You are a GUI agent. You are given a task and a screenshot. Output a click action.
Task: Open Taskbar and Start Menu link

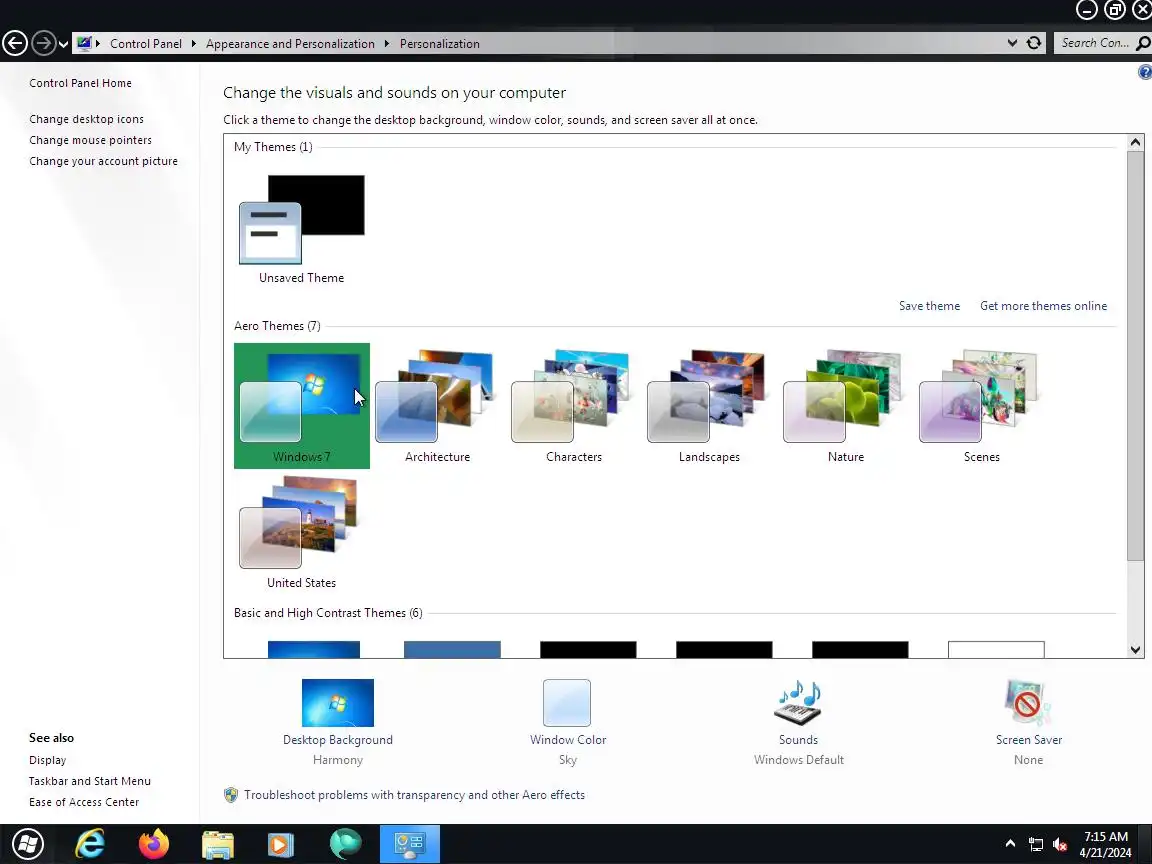click(90, 781)
